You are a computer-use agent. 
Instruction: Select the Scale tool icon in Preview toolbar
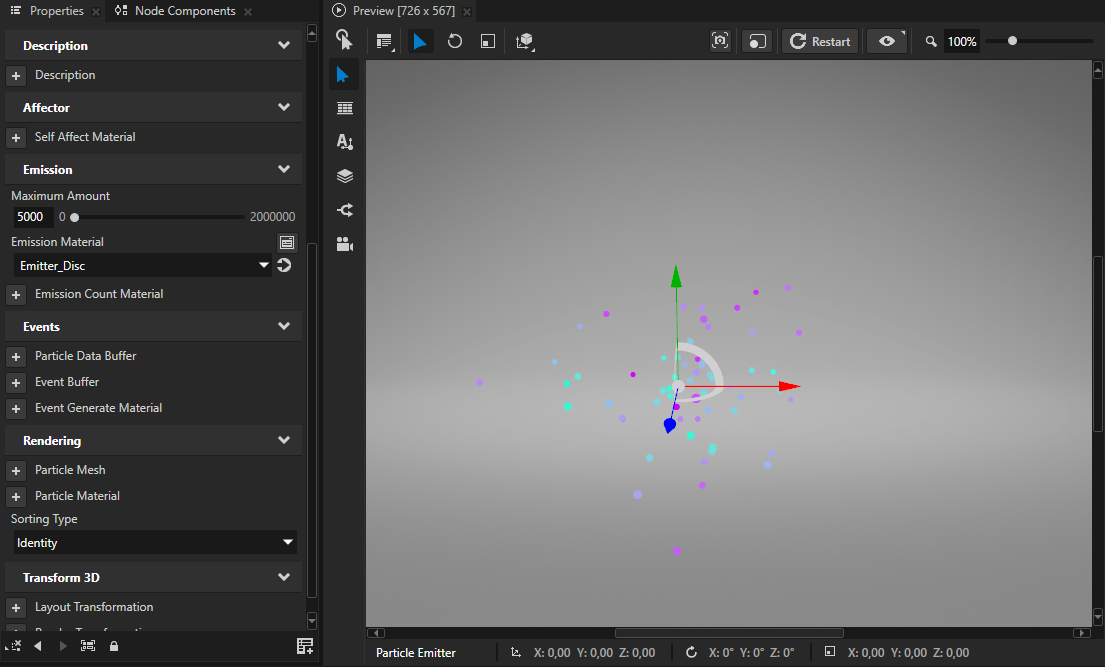[488, 42]
